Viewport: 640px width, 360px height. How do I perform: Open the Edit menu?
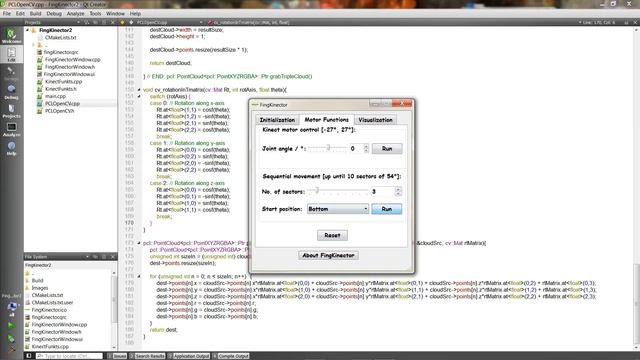click(x=20, y=13)
